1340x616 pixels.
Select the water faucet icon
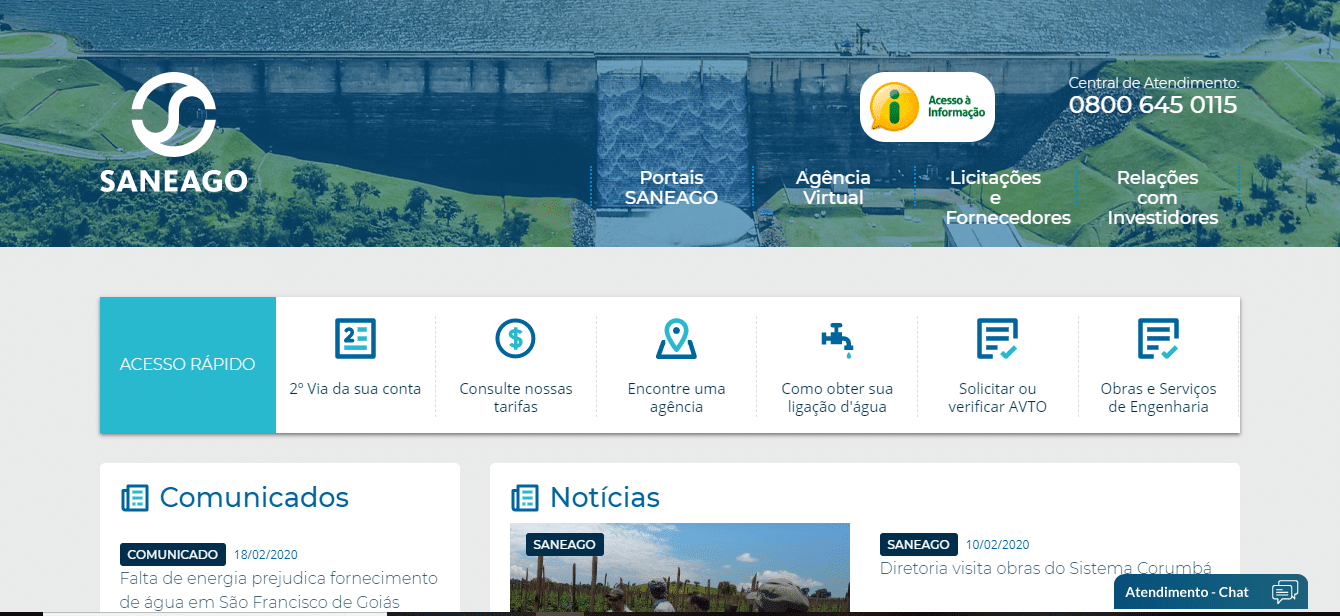coord(837,340)
